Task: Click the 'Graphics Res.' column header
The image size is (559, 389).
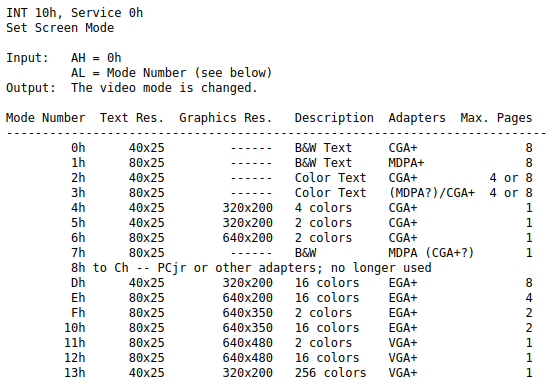Action: point(225,118)
